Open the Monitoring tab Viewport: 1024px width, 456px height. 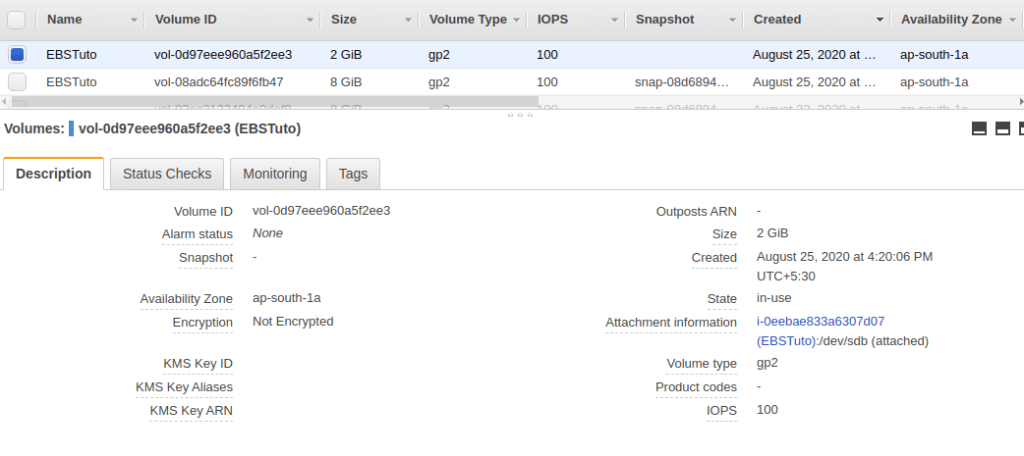pos(275,174)
